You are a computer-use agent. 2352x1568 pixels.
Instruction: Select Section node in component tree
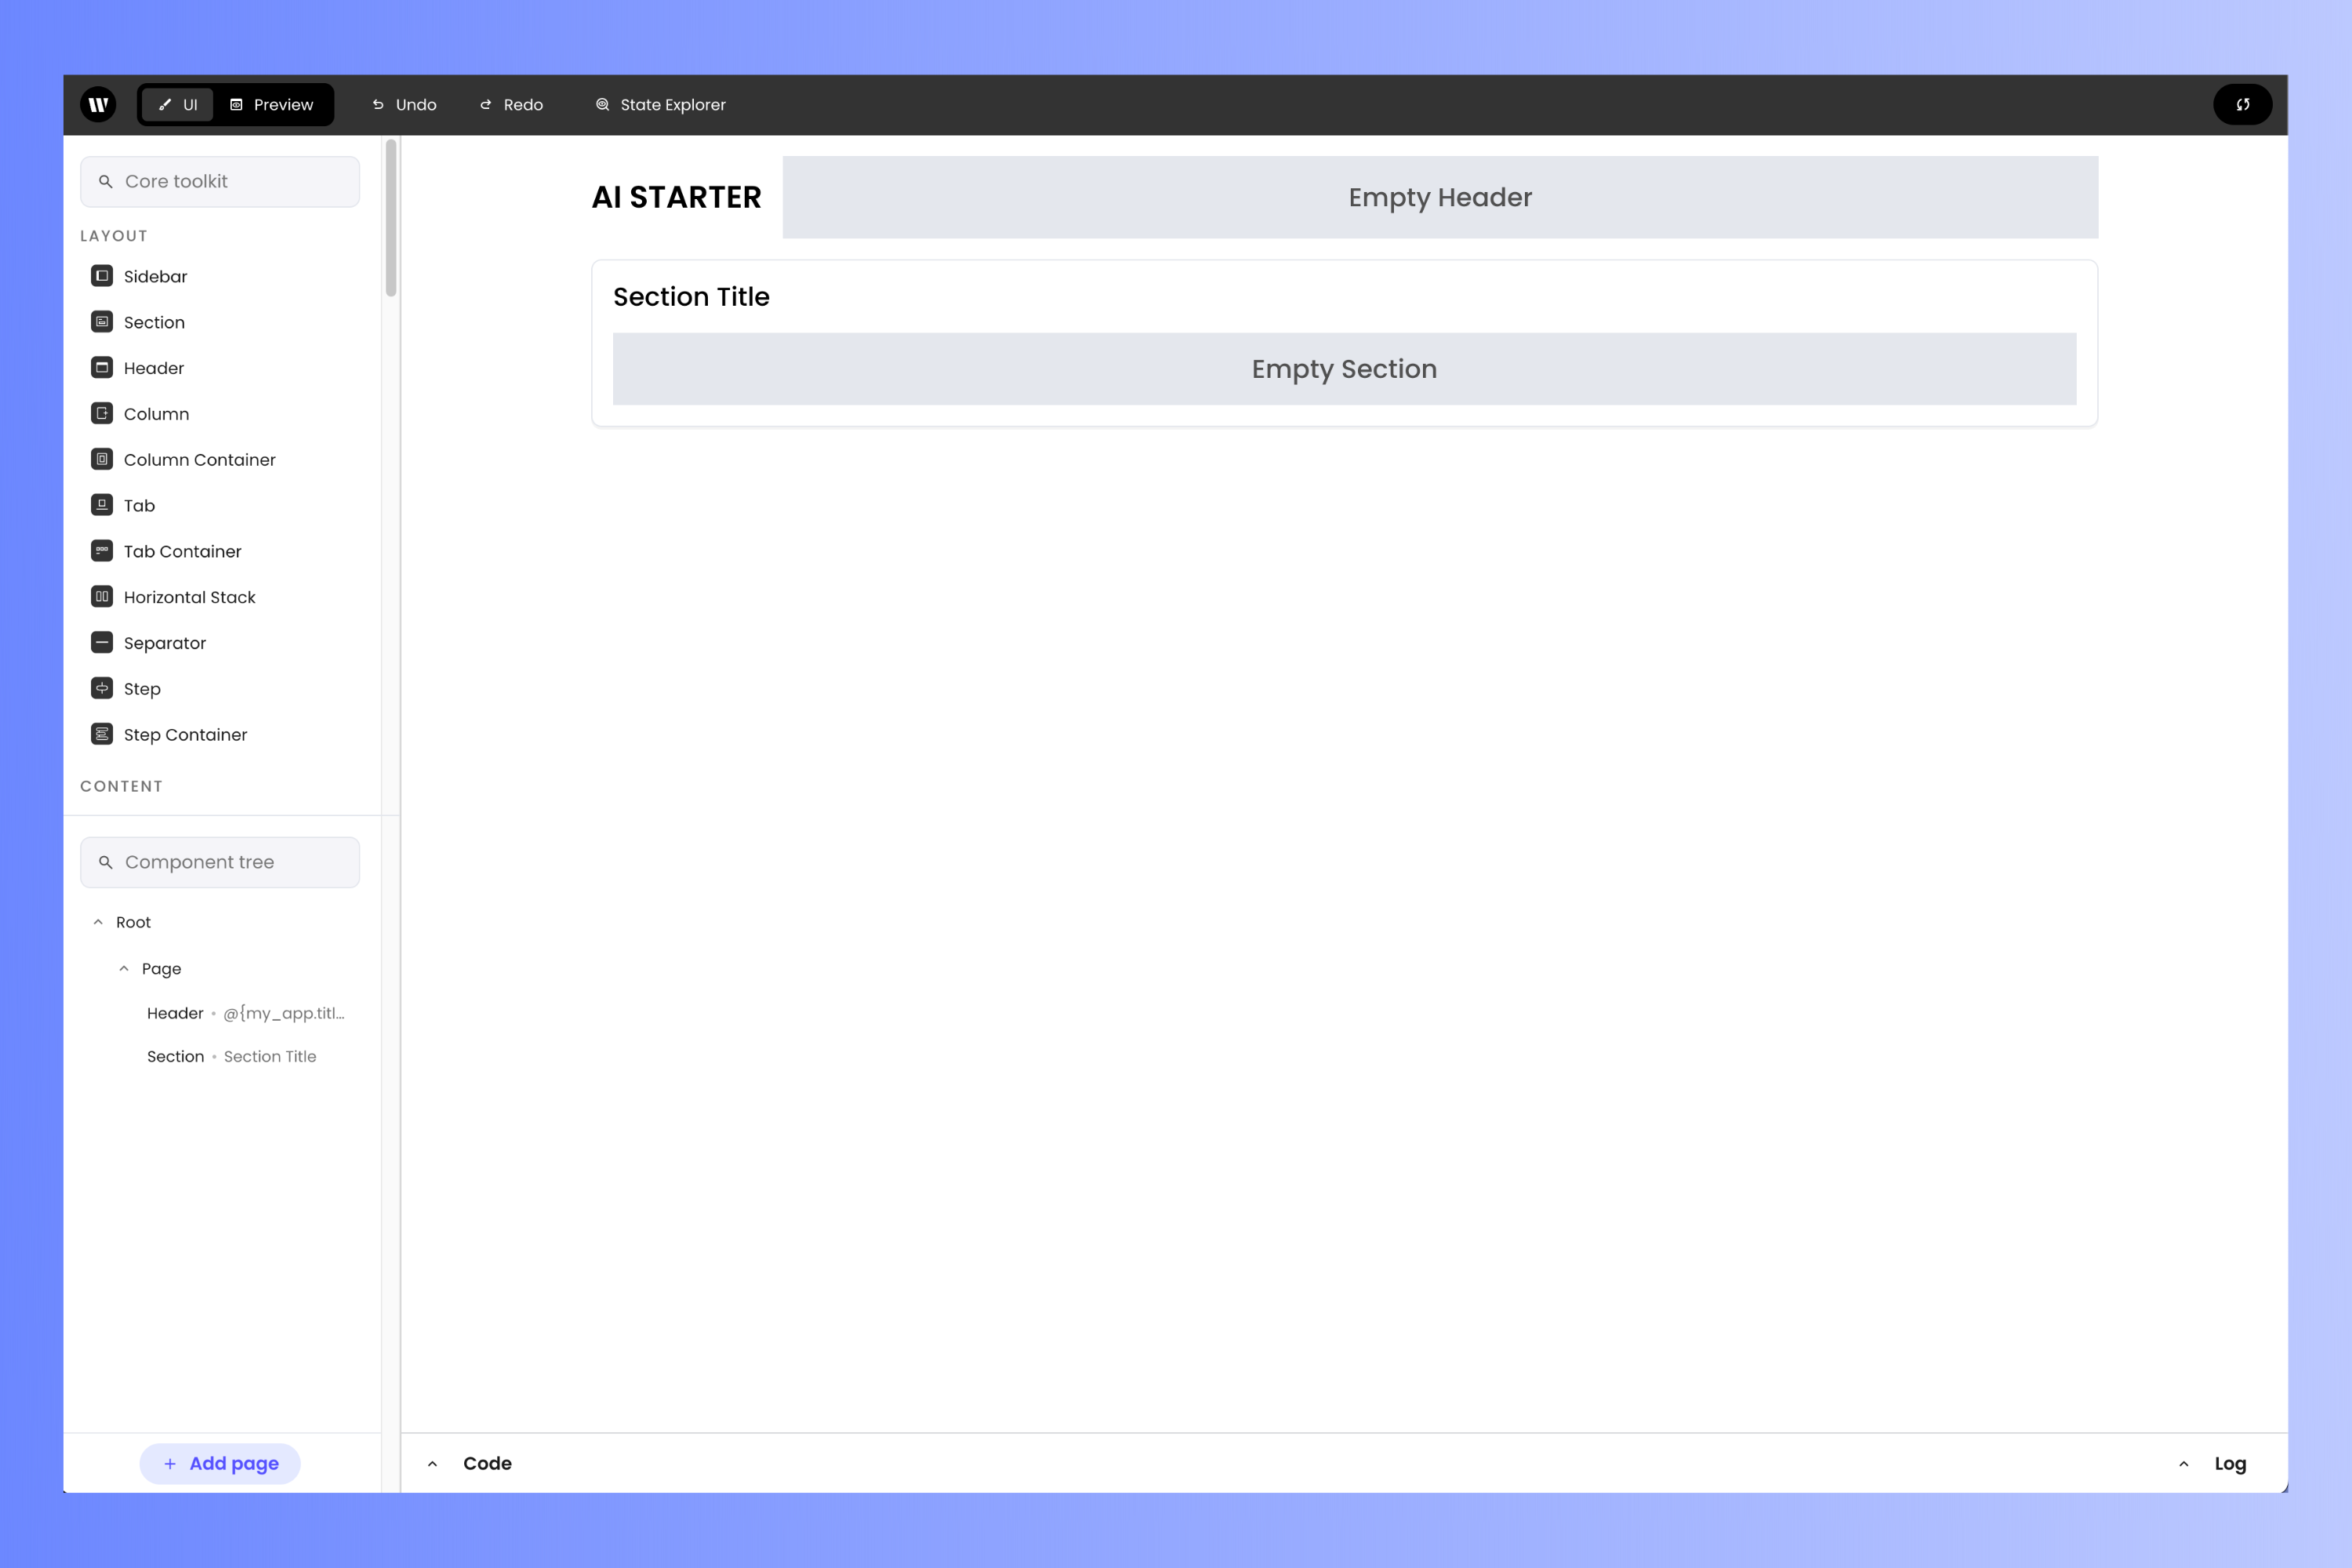(x=231, y=1056)
